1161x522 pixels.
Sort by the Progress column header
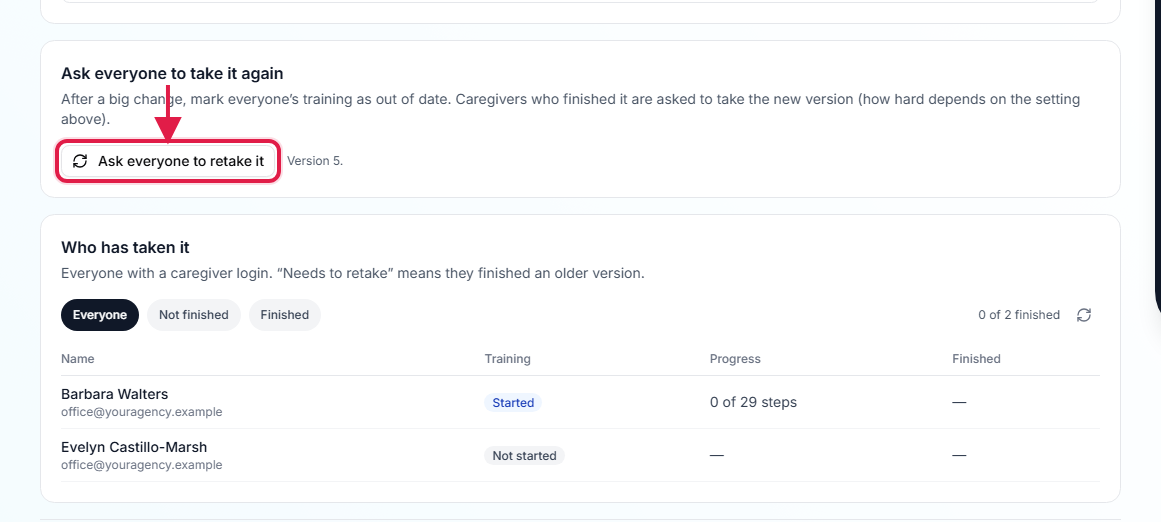tap(735, 358)
